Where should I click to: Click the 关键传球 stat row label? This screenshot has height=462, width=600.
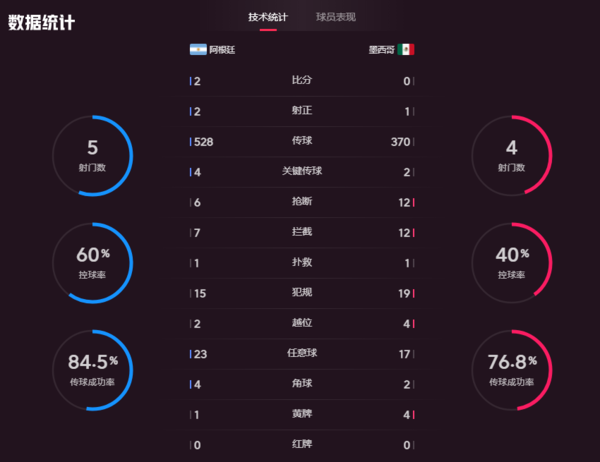coord(301,172)
